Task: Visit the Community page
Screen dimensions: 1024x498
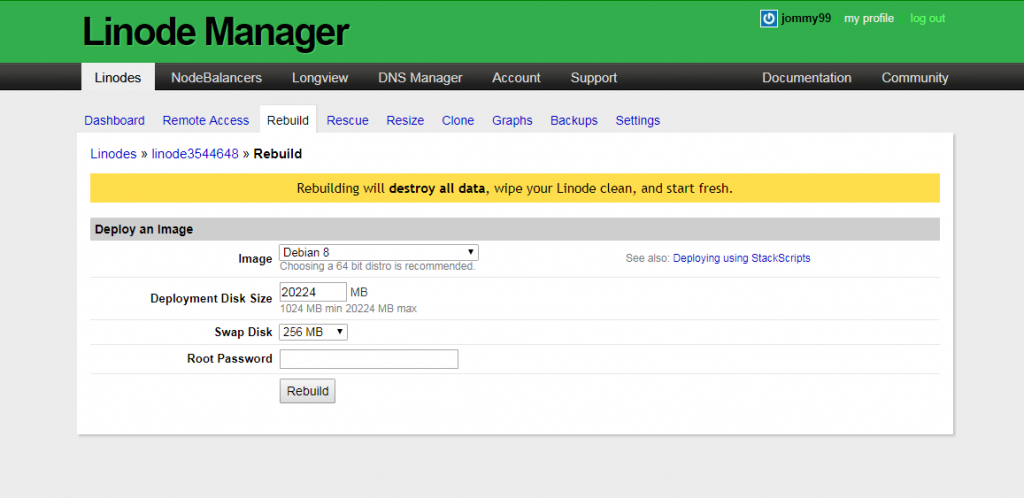Action: click(x=914, y=78)
